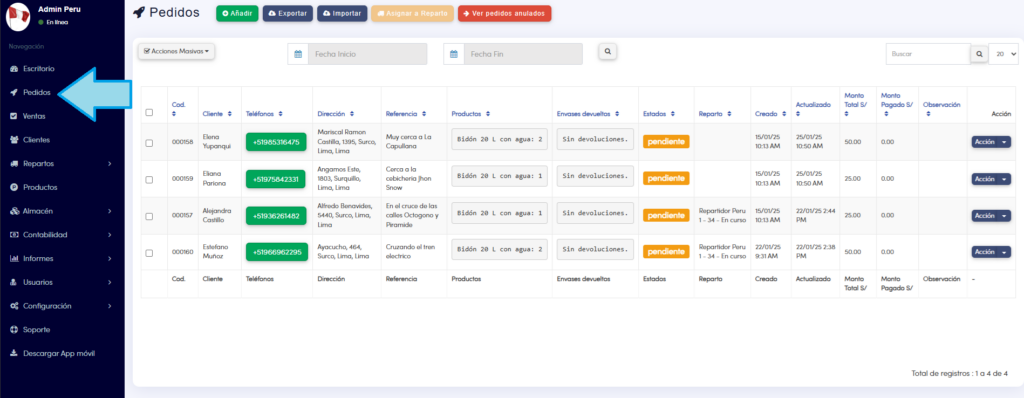Click calendar icon for Fecha Fin

coord(453,54)
